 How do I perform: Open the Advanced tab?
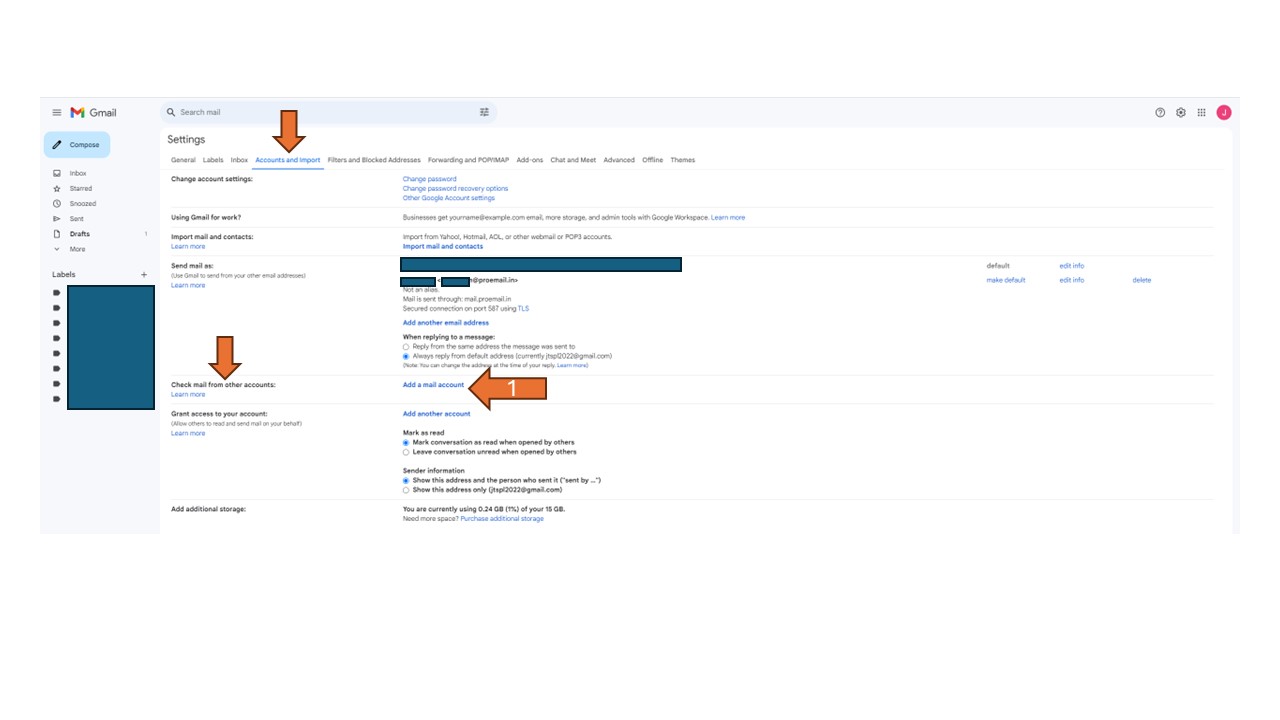click(619, 160)
